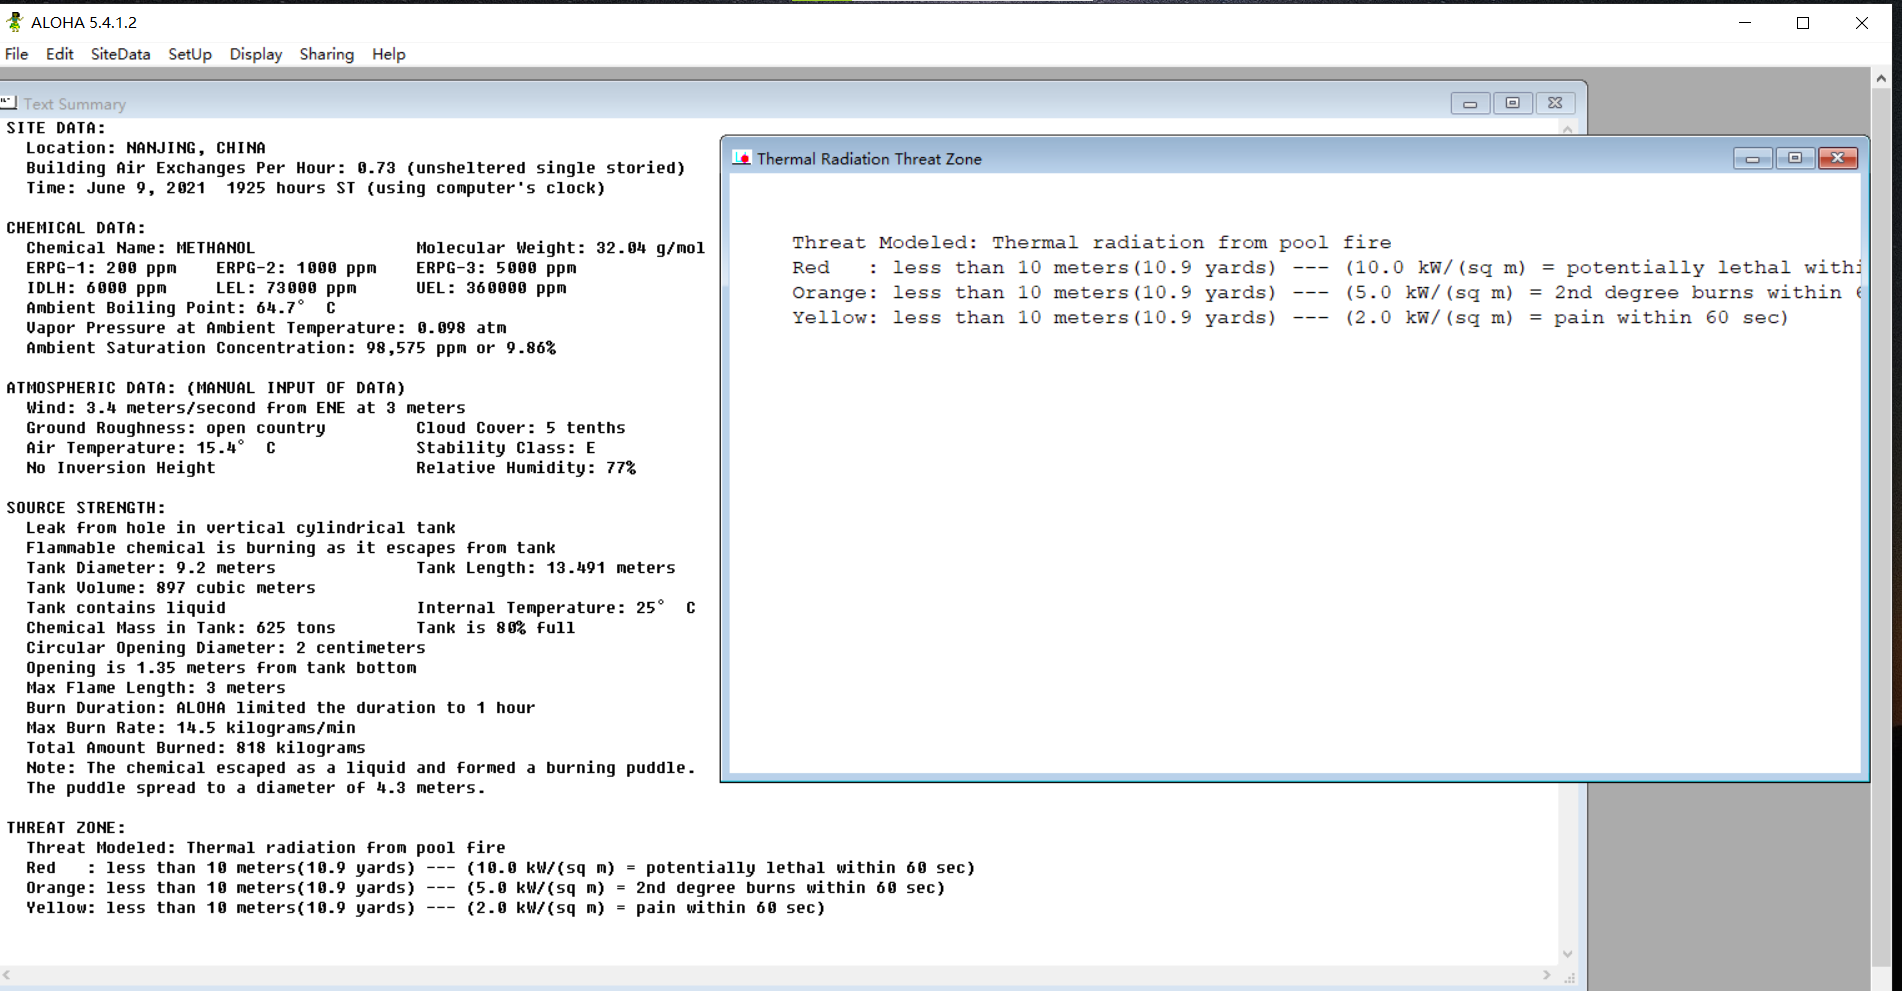Click the Text Summary window title
This screenshot has width=1902, height=991.
coord(75,104)
